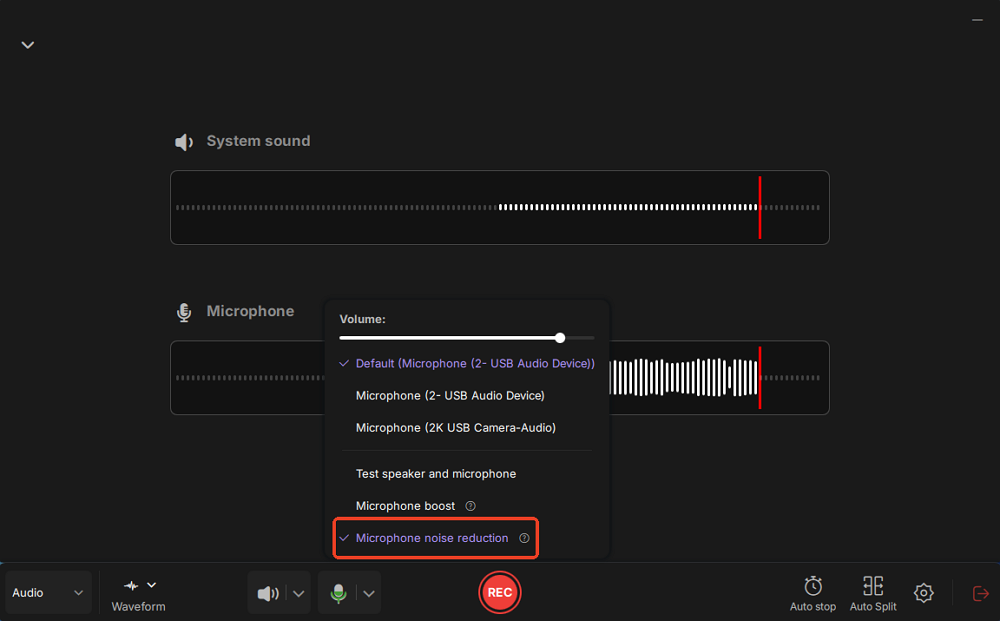1000x621 pixels.
Task: Open settings gear icon
Action: [x=923, y=593]
